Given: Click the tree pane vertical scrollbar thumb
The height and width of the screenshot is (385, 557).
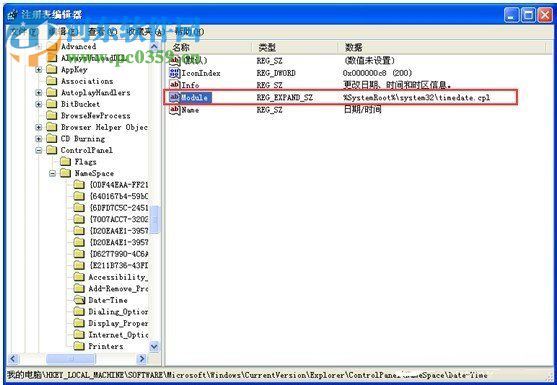Looking at the screenshot, I should click(x=154, y=219).
